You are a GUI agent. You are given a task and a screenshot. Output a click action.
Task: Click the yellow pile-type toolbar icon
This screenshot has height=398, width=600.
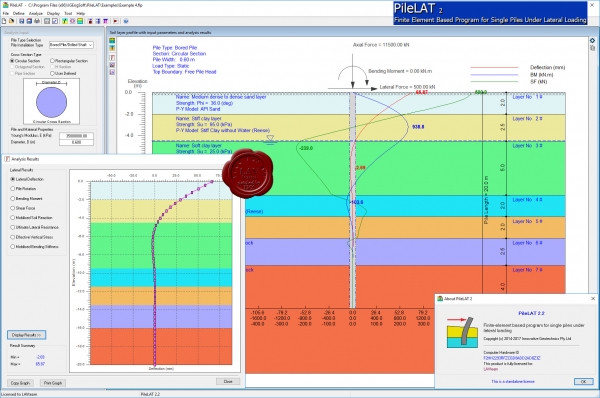pos(65,21)
